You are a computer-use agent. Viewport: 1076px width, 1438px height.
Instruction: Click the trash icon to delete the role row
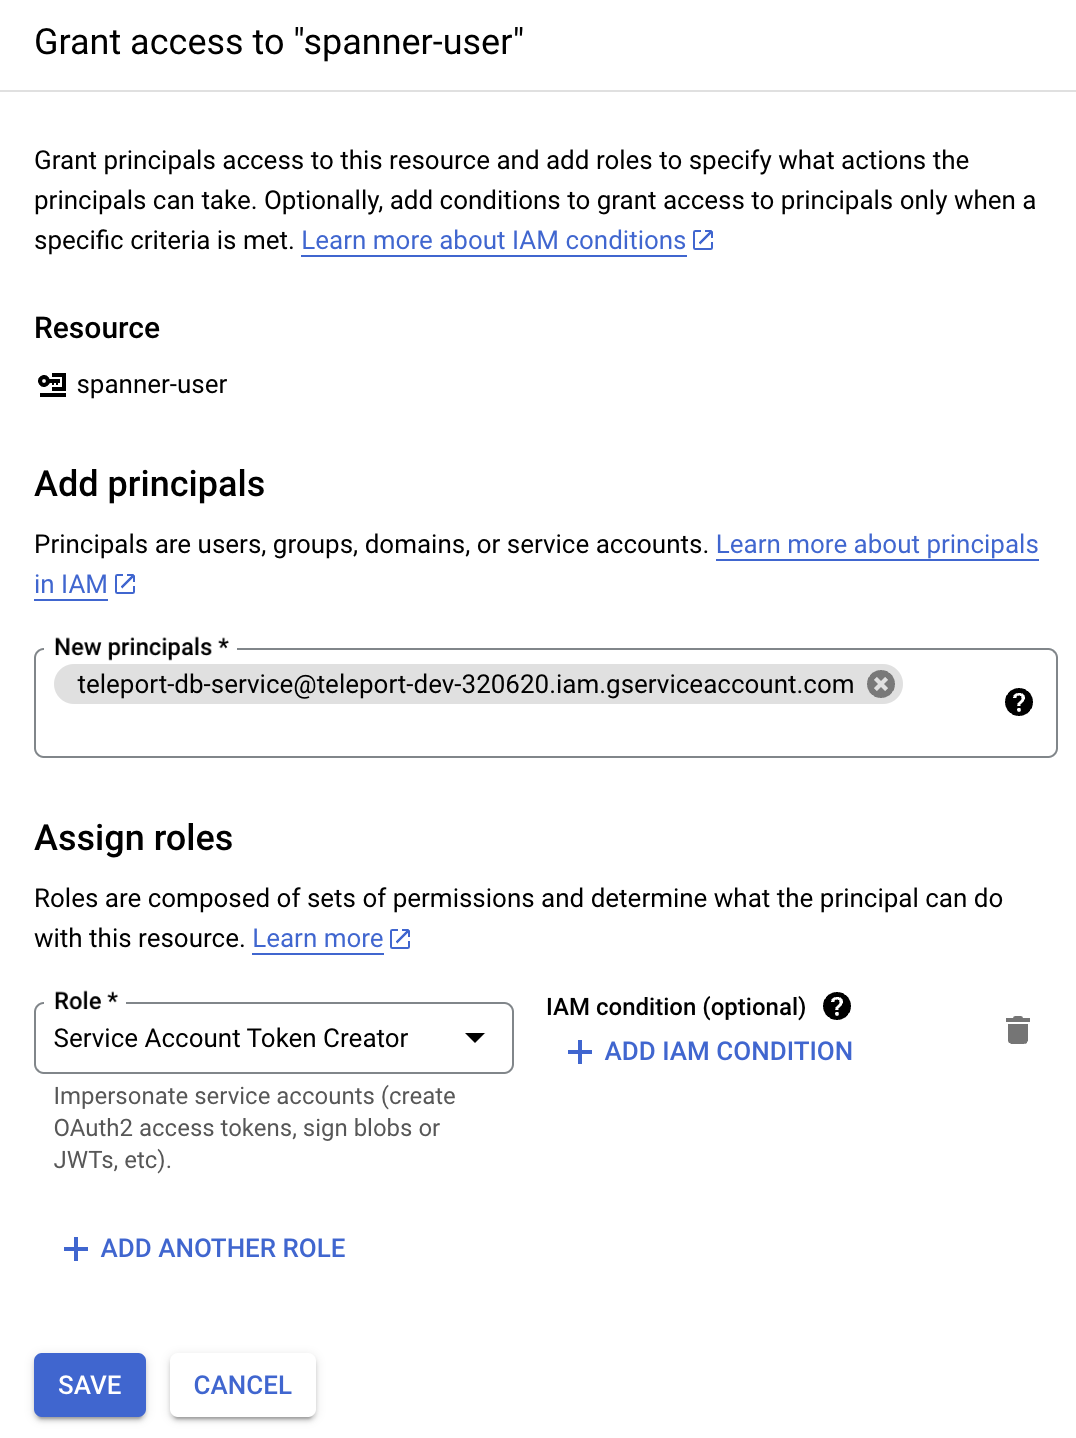coord(1018,1029)
